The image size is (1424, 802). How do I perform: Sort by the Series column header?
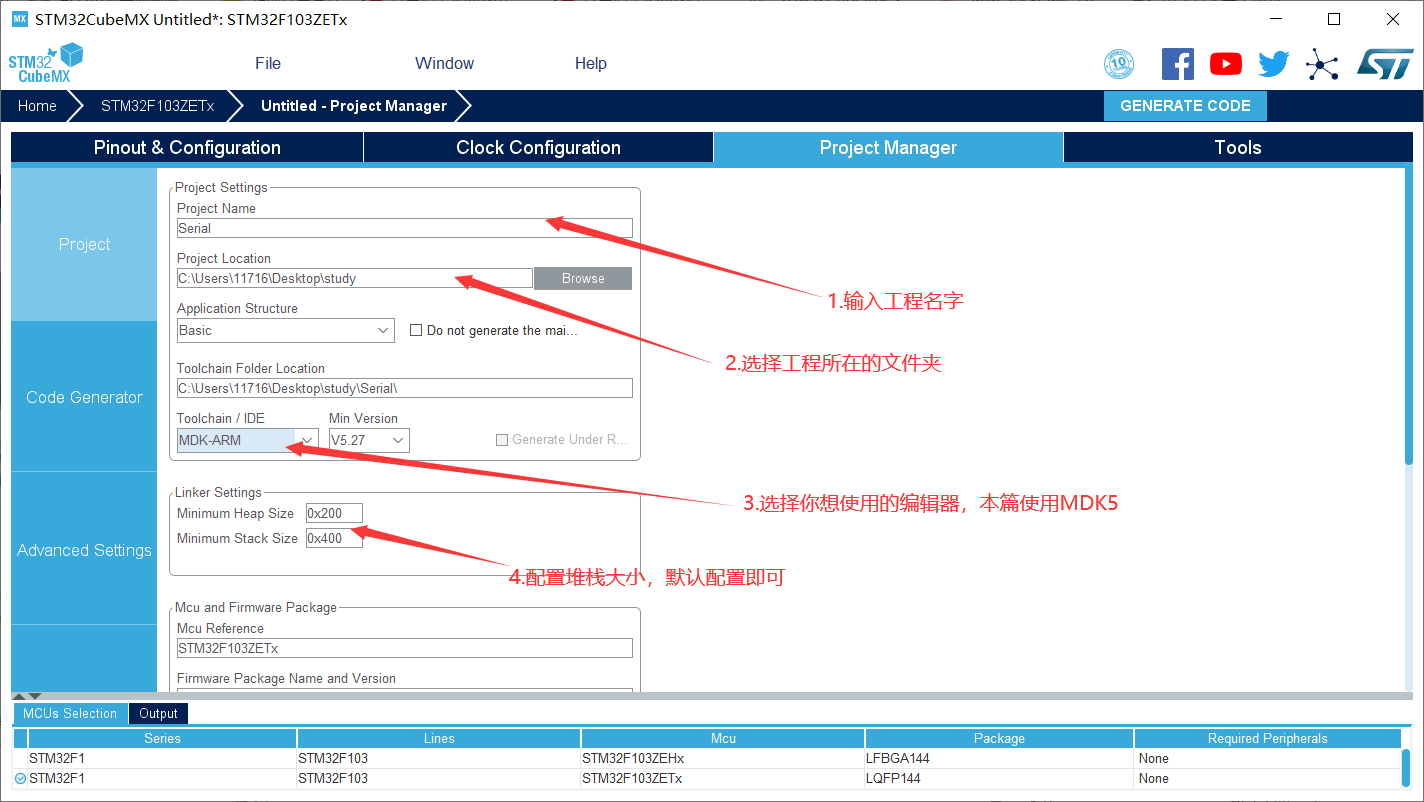162,738
